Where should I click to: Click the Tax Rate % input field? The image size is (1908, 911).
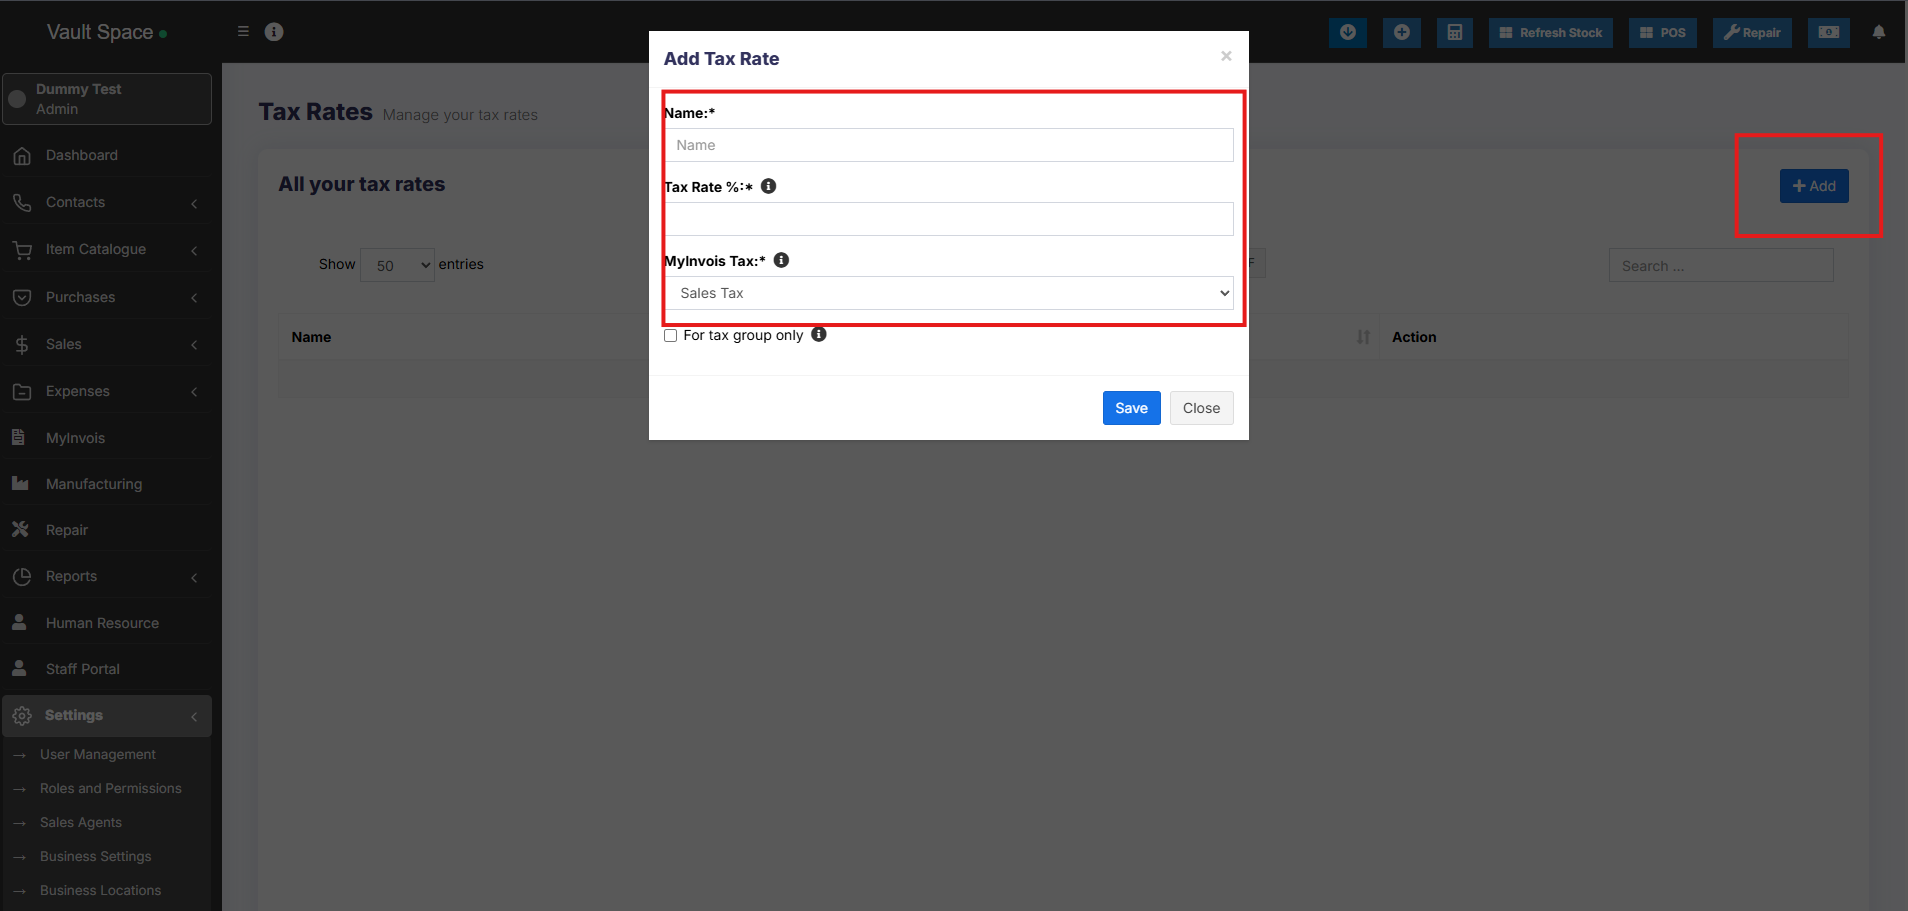click(949, 219)
